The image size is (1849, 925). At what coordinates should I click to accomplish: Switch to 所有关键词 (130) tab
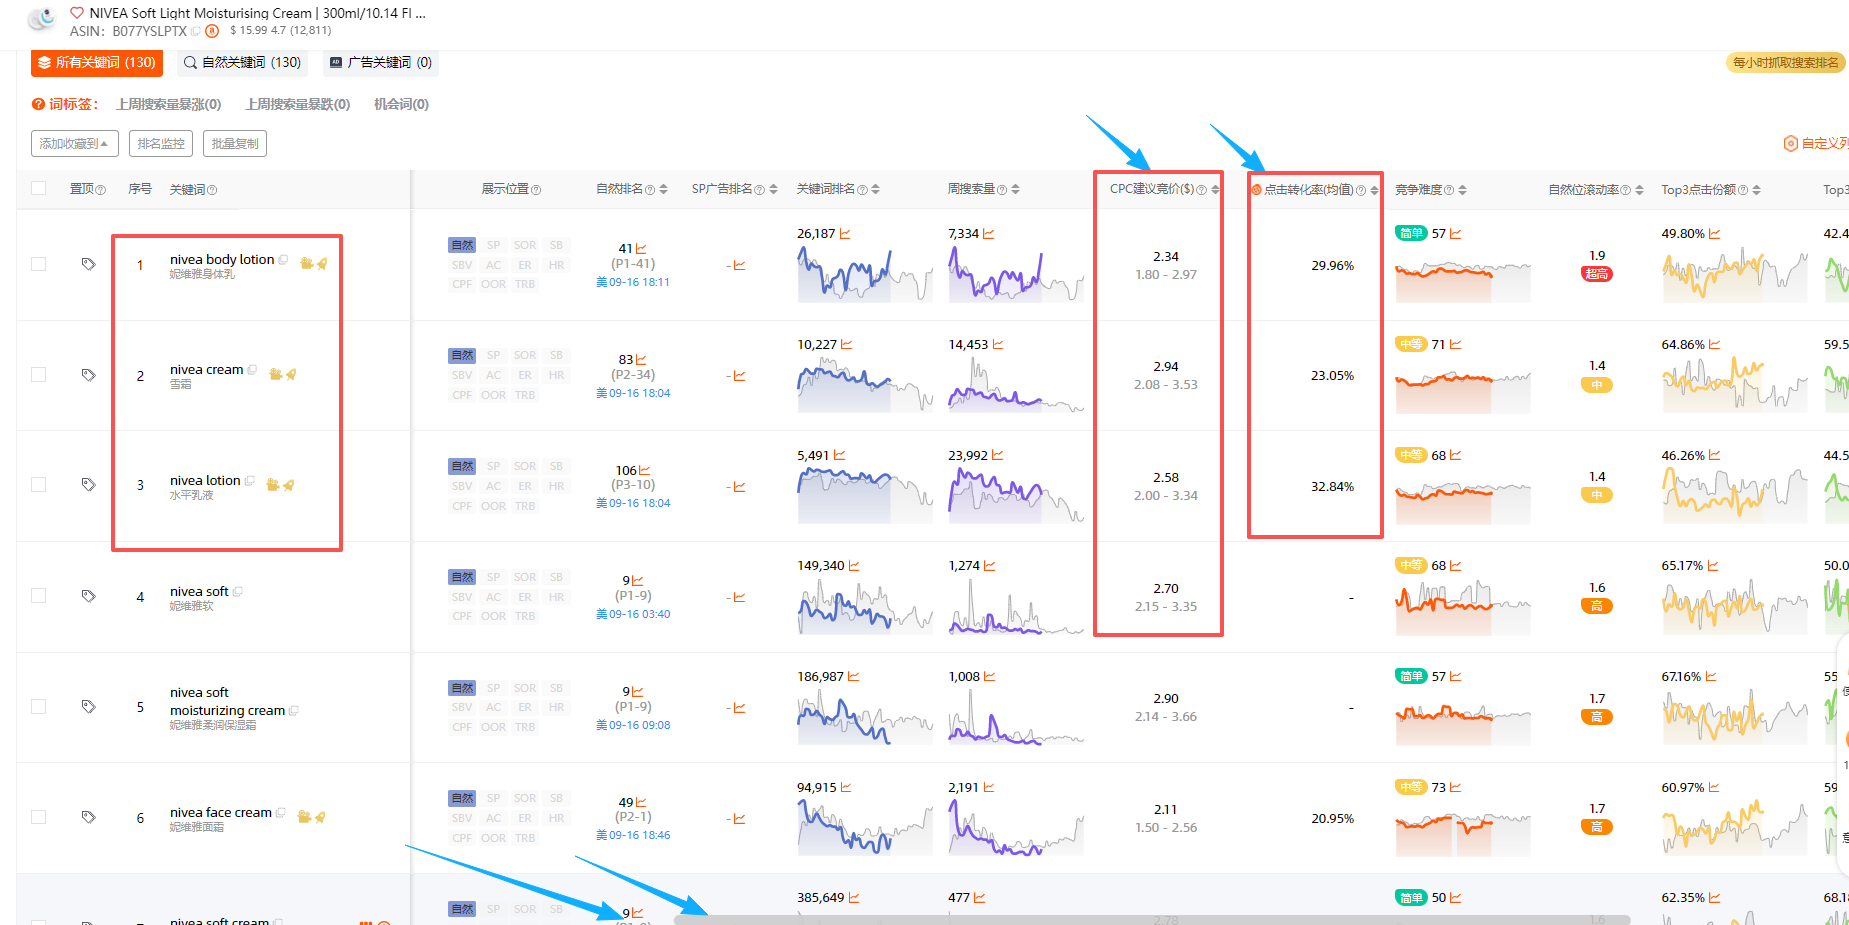pos(97,63)
